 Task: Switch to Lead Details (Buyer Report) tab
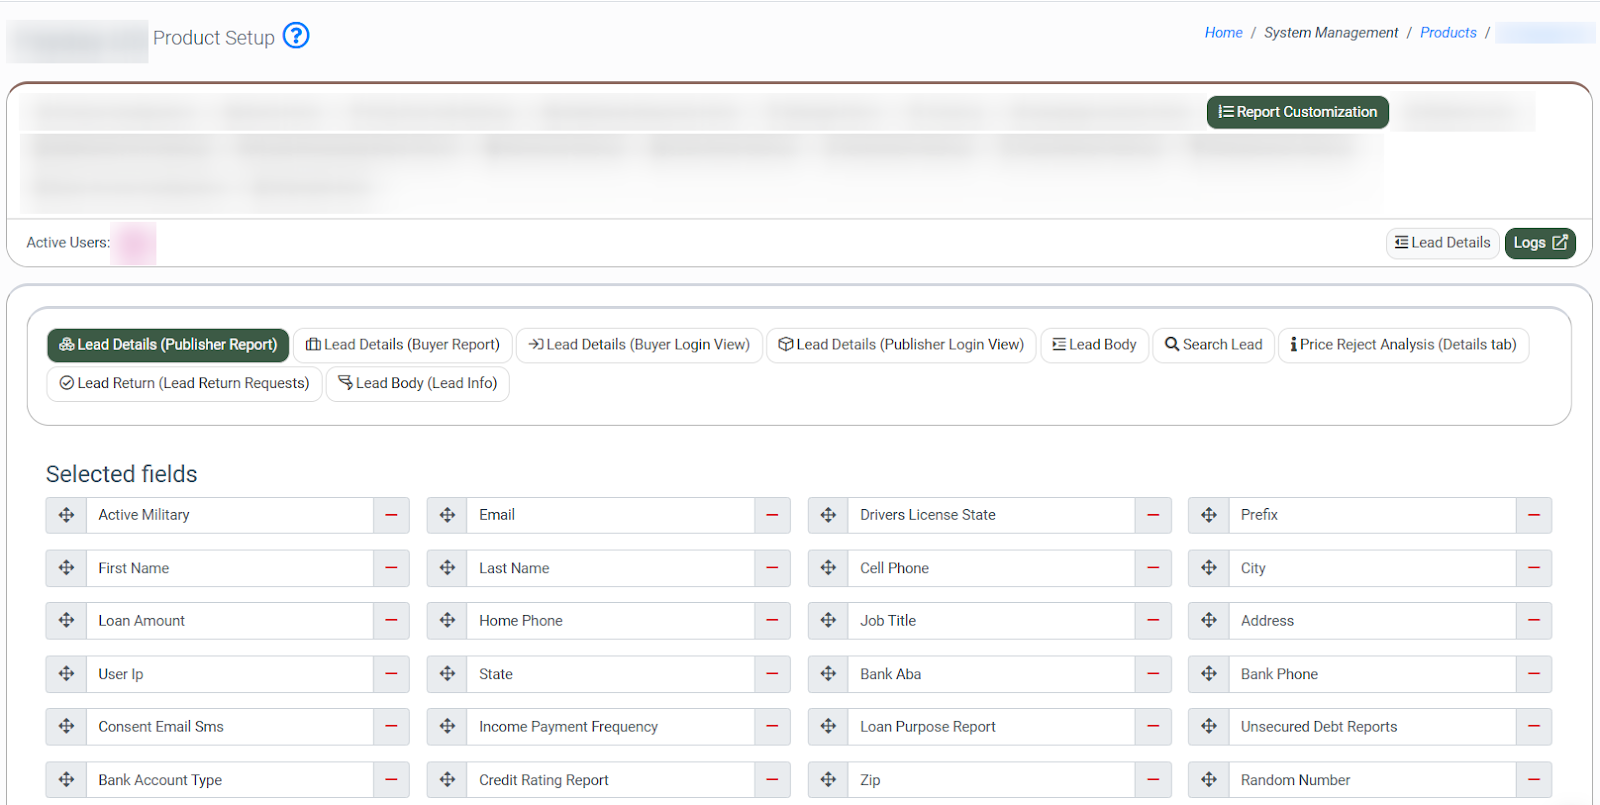(403, 345)
